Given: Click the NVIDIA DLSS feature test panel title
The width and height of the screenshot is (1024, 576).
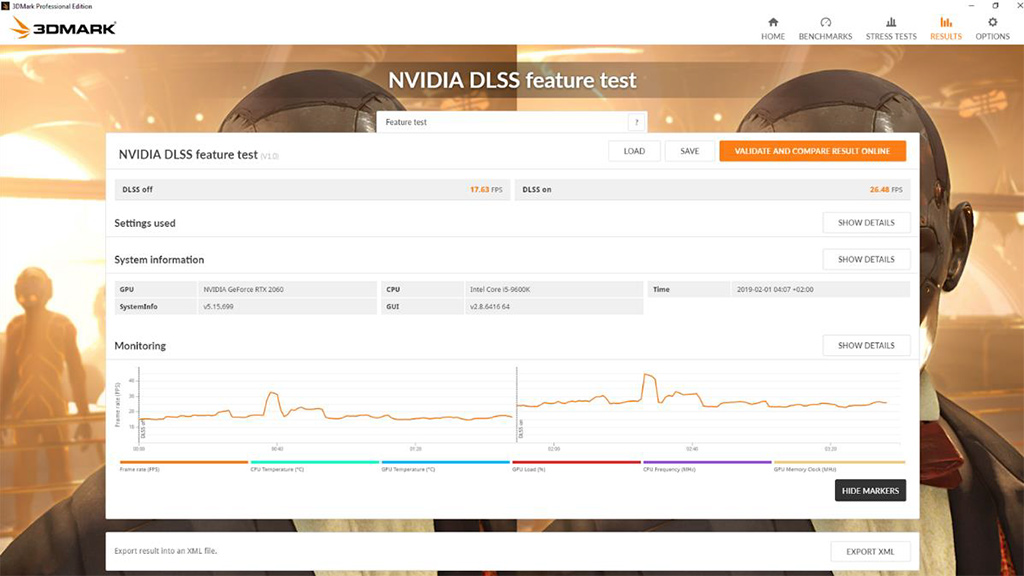Looking at the screenshot, I should coord(188,155).
